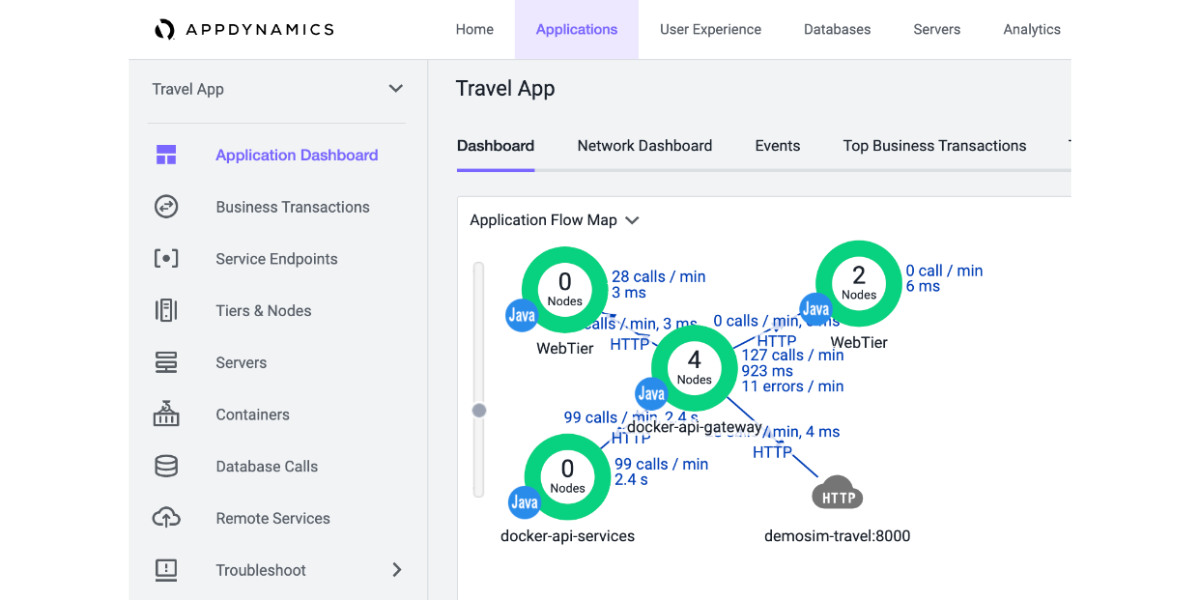Open Containers in sidebar
The width and height of the screenshot is (1200, 600).
point(253,415)
